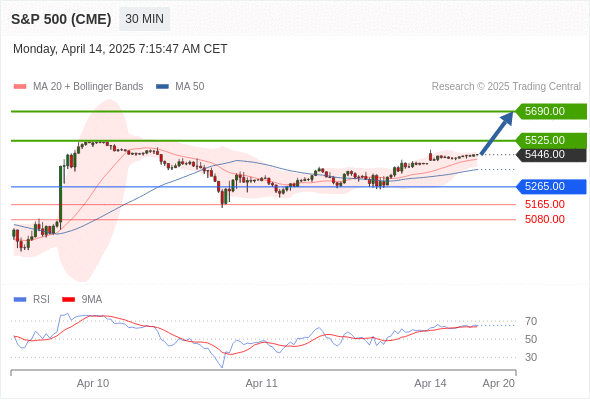Click the 5080.00 support level label

[x=545, y=219]
